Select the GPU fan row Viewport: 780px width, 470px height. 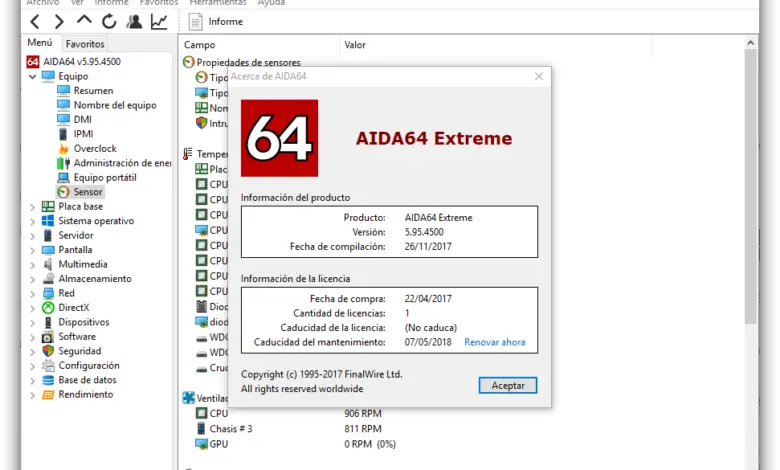tap(218, 444)
